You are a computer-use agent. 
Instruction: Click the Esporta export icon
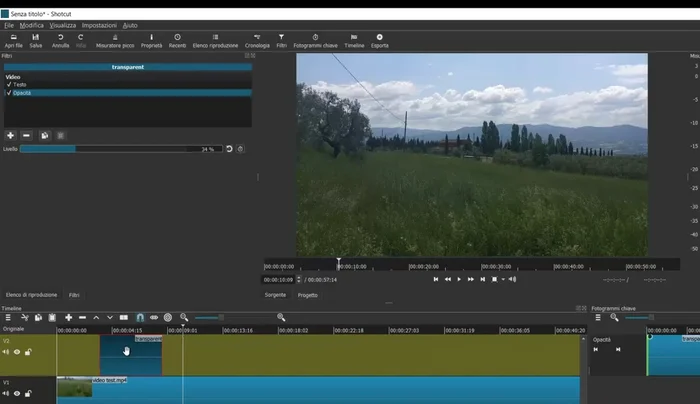pyautogui.click(x=379, y=41)
